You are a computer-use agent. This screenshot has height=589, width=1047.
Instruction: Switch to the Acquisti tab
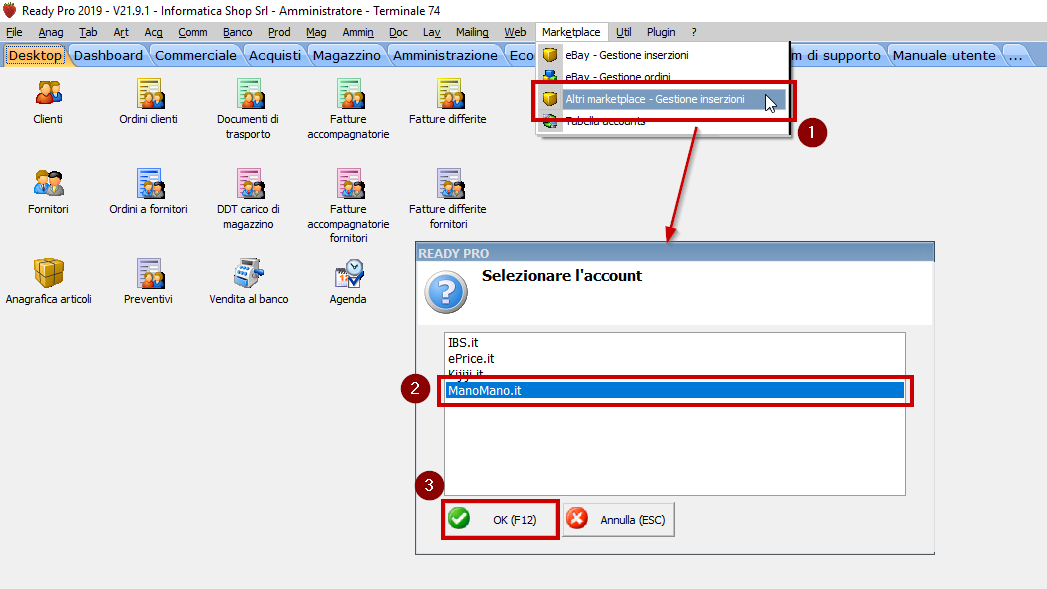pos(274,55)
